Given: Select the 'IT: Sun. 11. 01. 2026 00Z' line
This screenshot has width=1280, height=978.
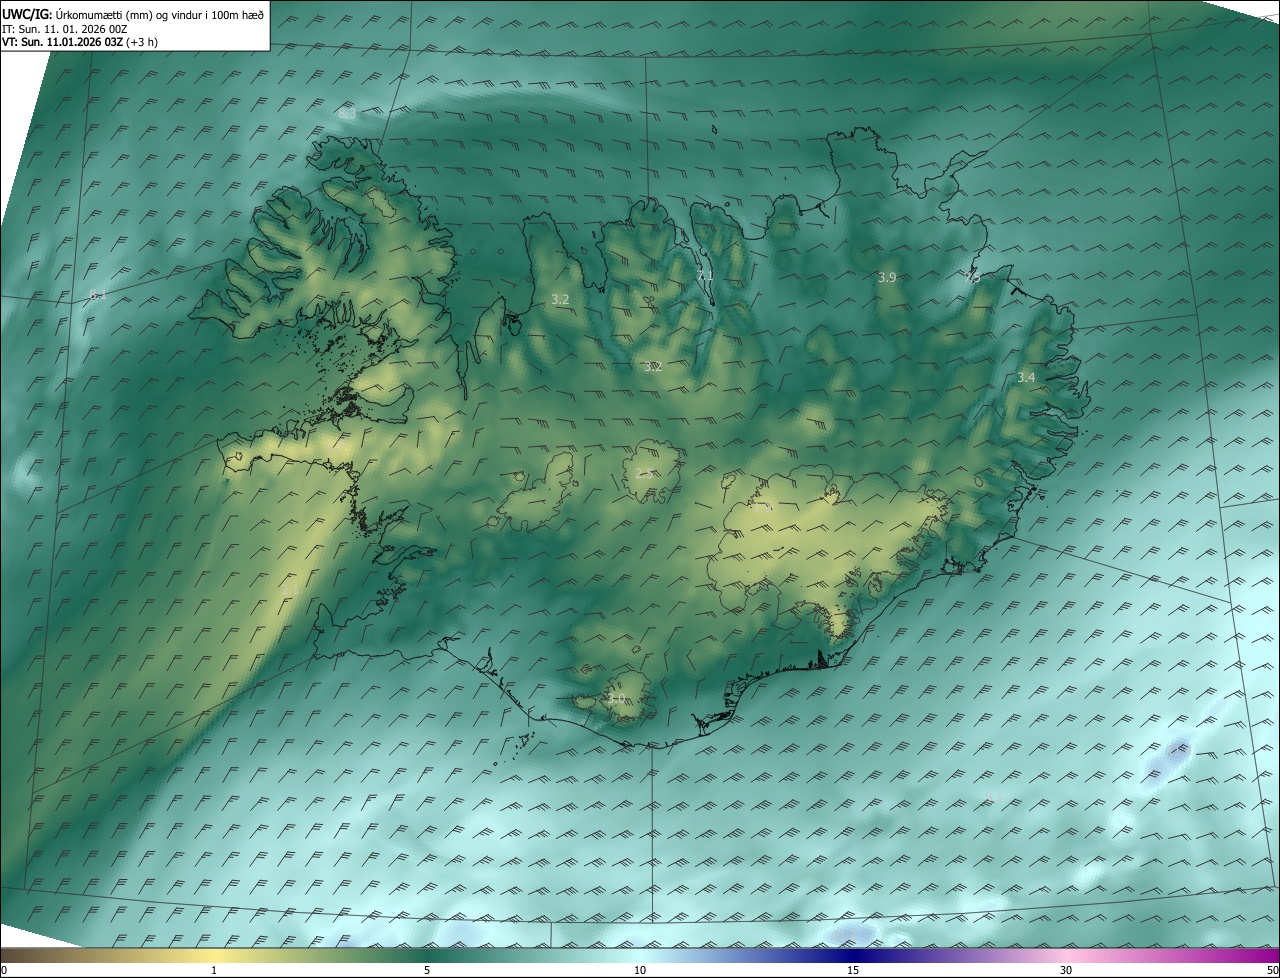Looking at the screenshot, I should (65, 28).
